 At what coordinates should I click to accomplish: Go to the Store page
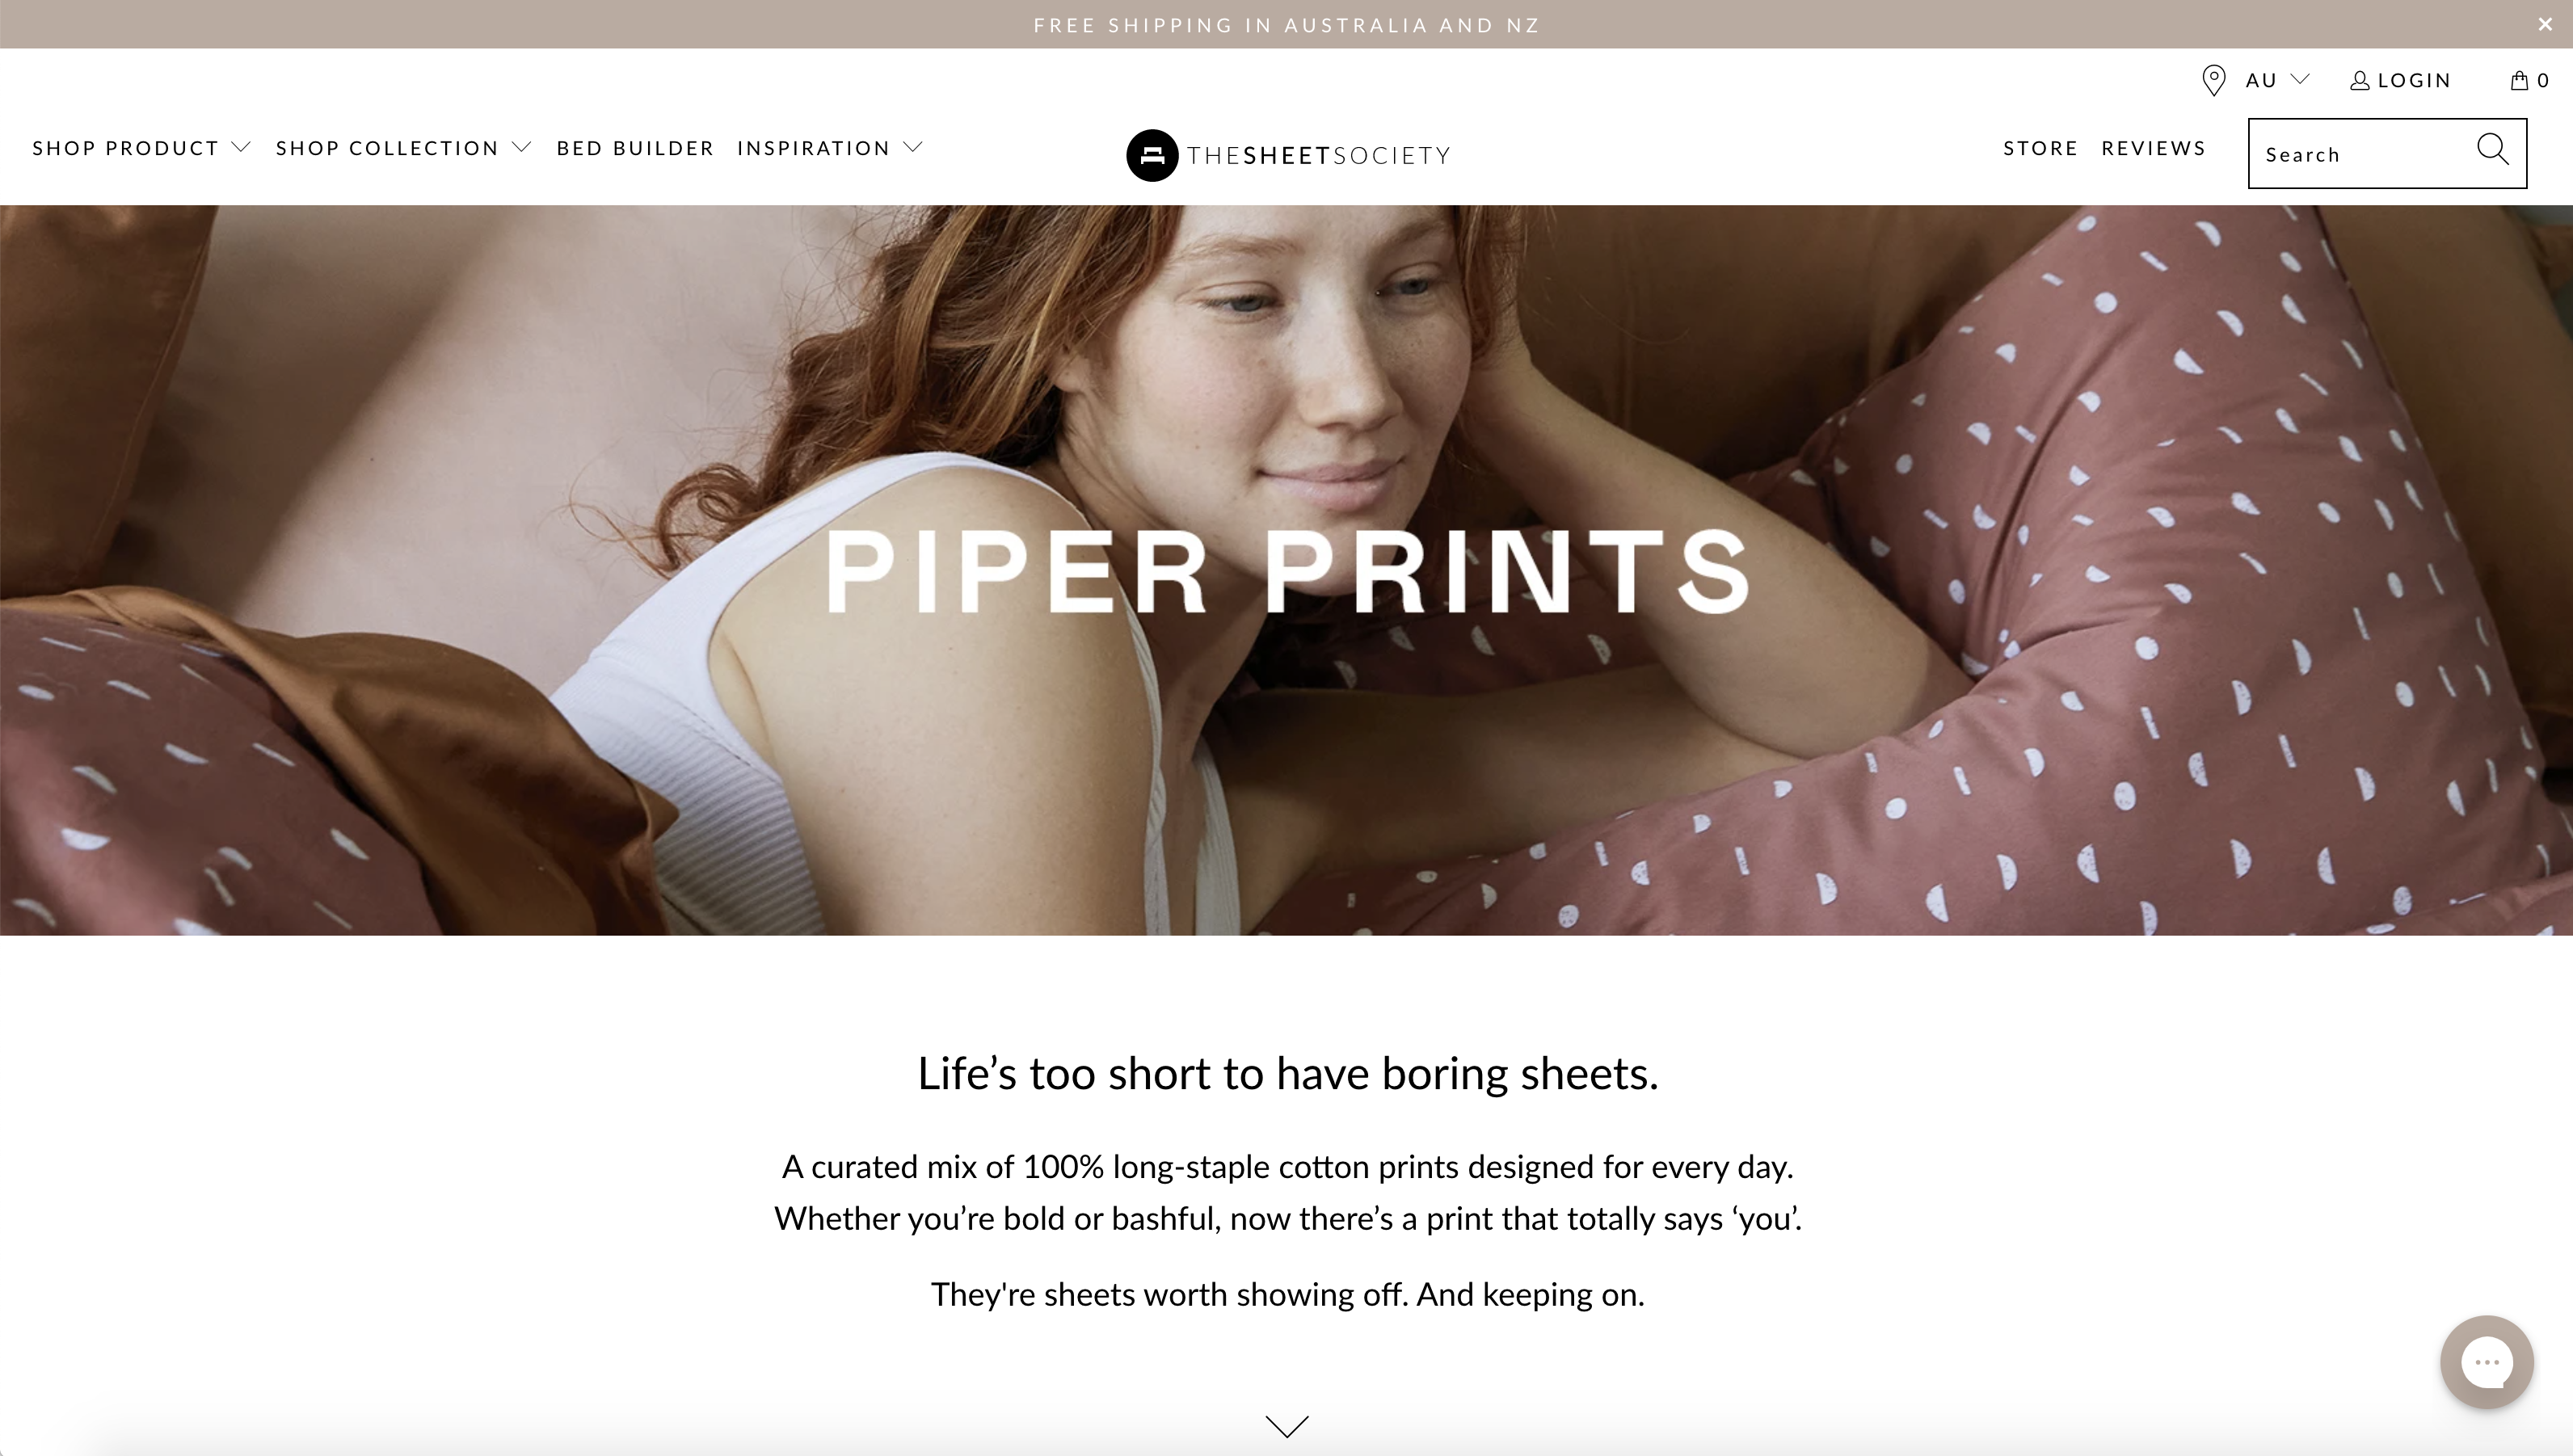click(2040, 148)
